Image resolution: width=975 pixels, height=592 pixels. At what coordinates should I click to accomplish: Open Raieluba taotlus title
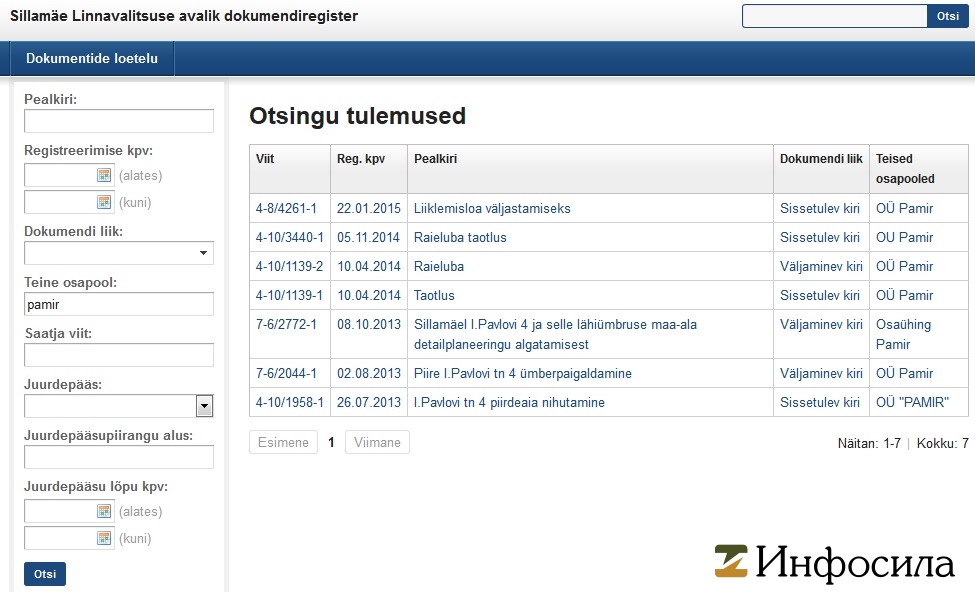460,238
